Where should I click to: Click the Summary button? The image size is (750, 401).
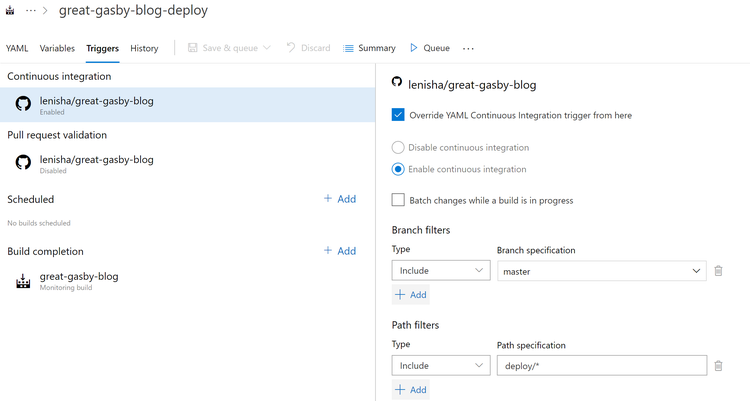[x=369, y=48]
